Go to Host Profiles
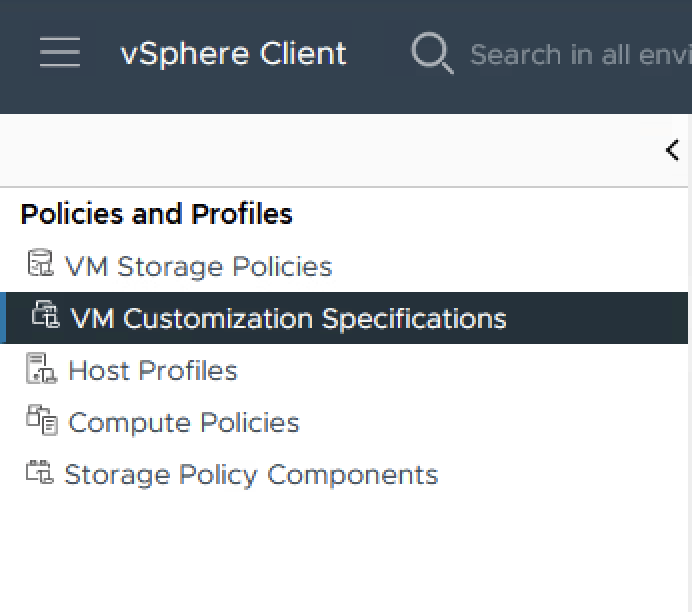692x612 pixels. [153, 370]
